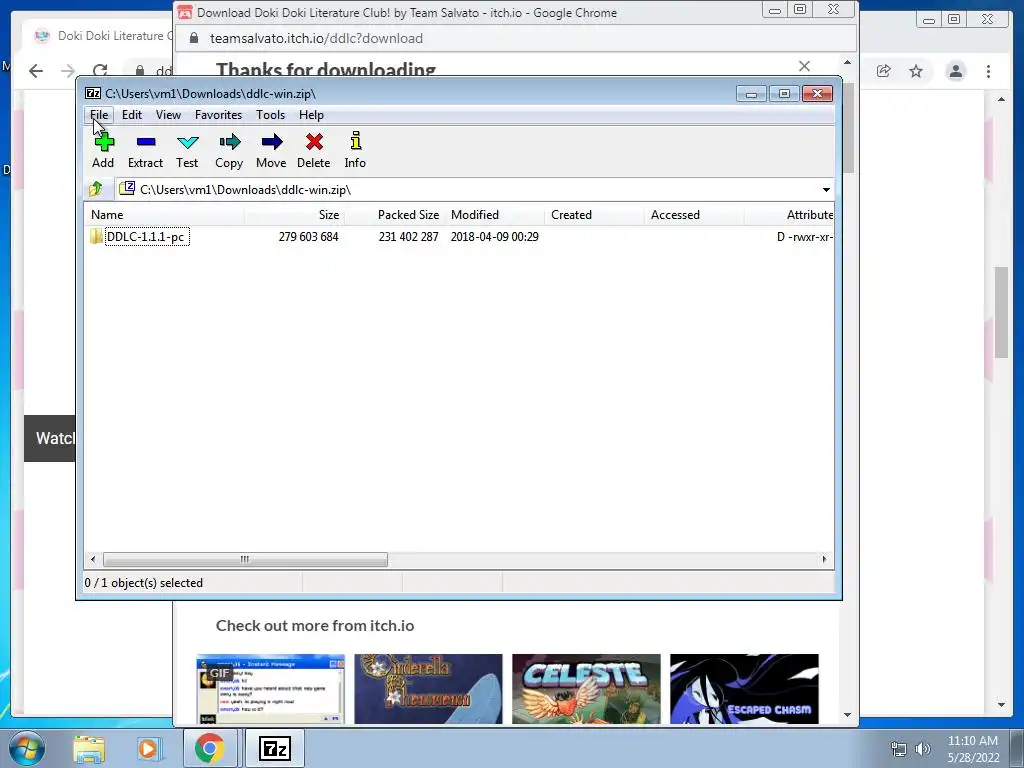This screenshot has width=1024, height=768.
Task: Open the Favorites menu
Action: click(219, 115)
